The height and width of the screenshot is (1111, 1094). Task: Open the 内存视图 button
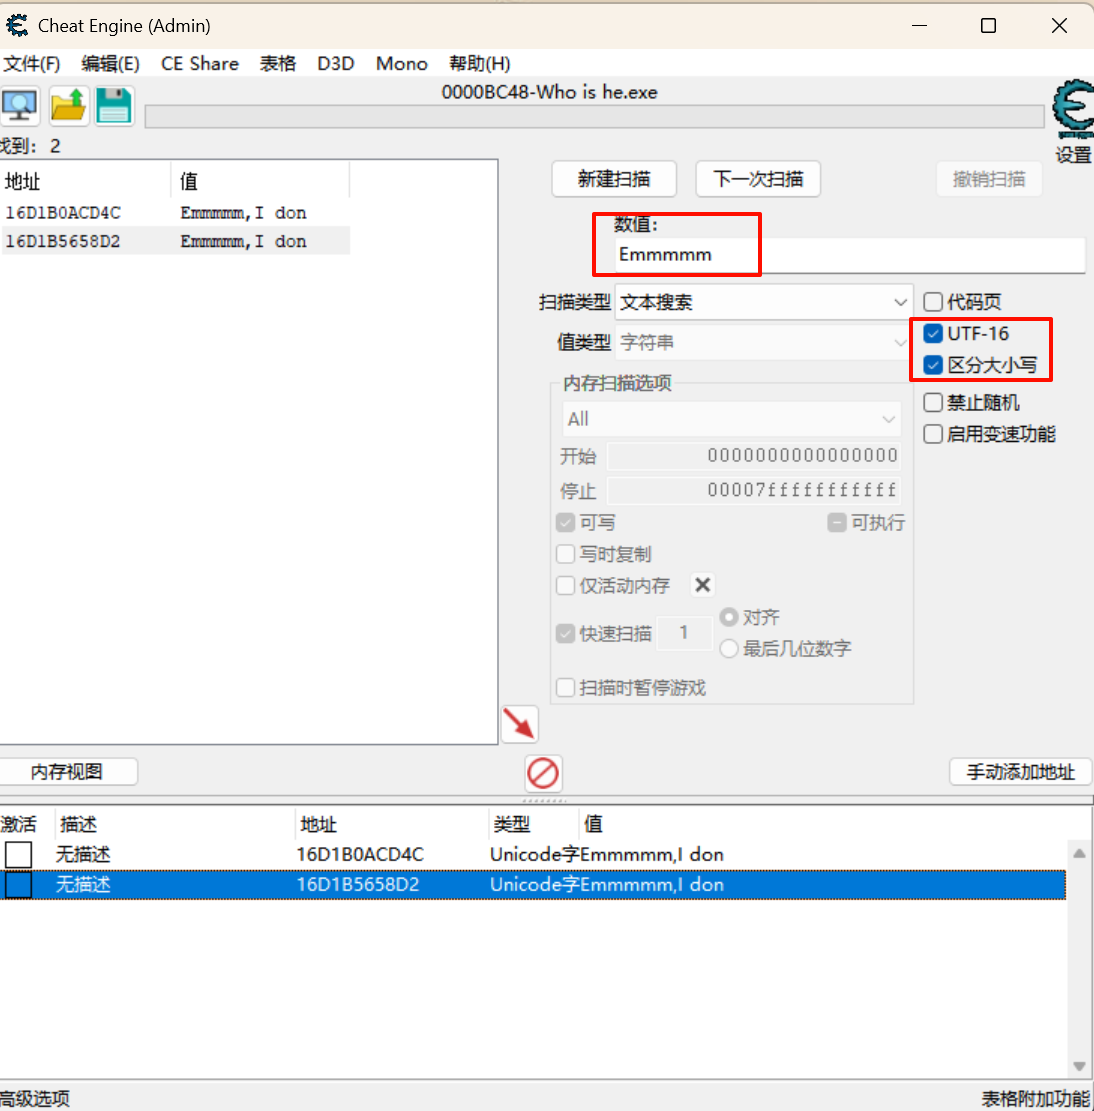tap(67, 771)
